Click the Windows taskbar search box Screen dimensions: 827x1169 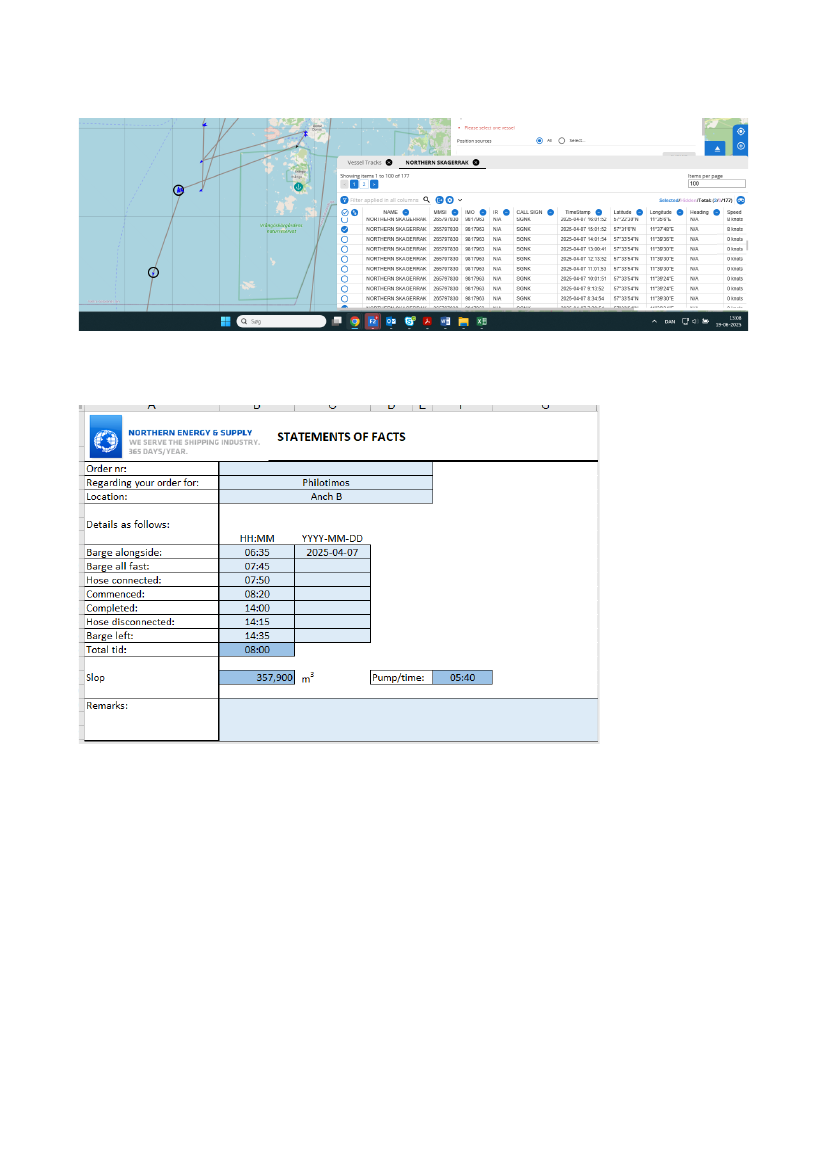pos(281,322)
